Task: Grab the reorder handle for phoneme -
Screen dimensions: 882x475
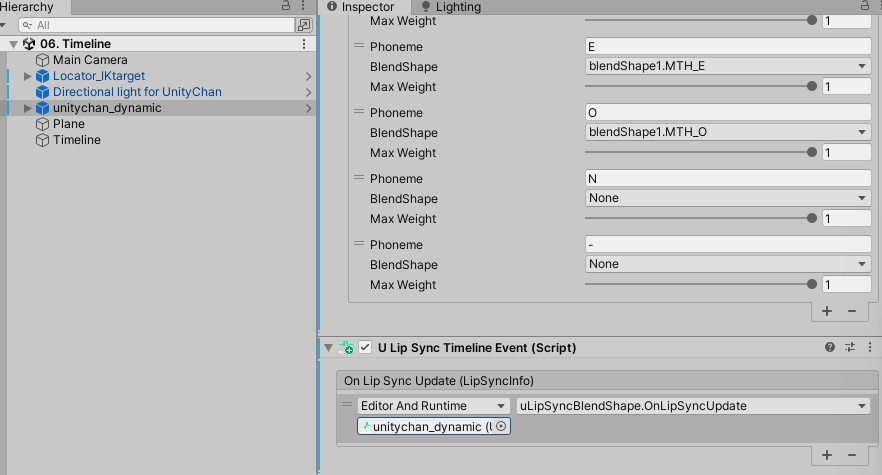Action: (359, 244)
